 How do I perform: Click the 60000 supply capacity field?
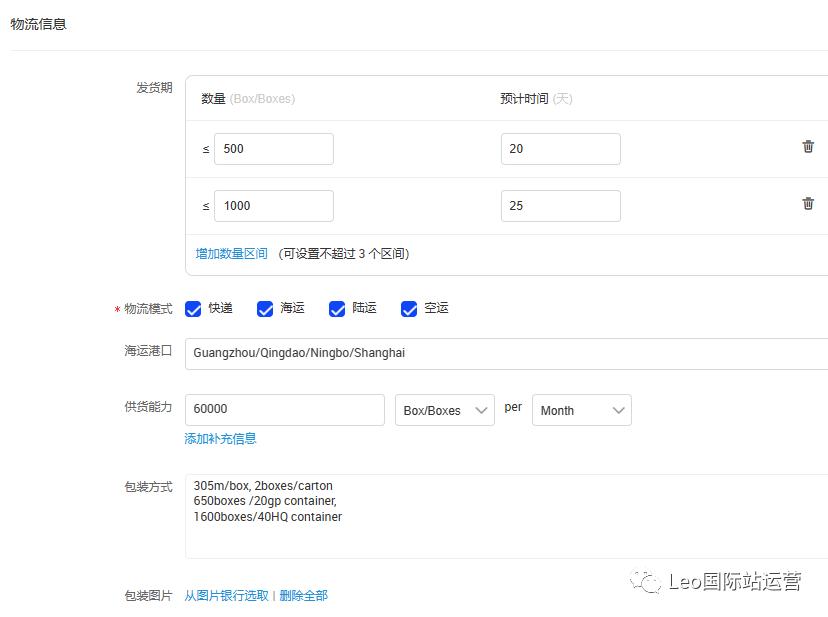[283, 409]
